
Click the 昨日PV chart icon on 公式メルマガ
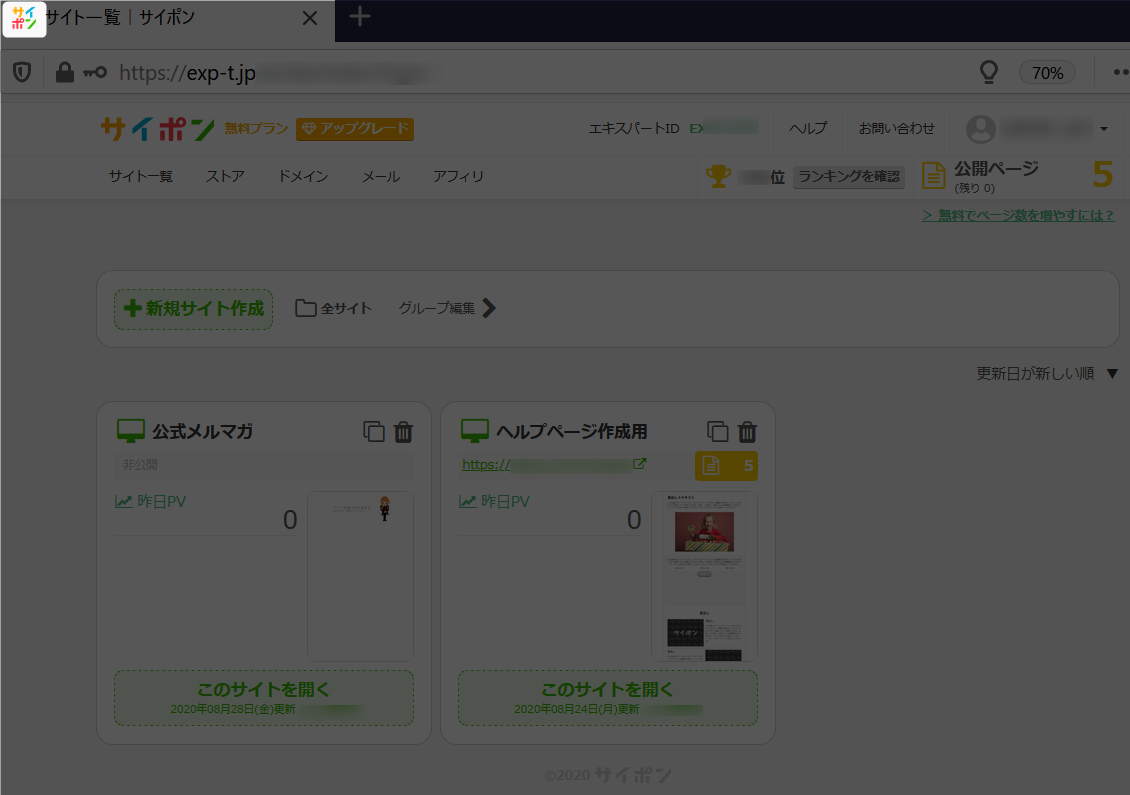(124, 501)
